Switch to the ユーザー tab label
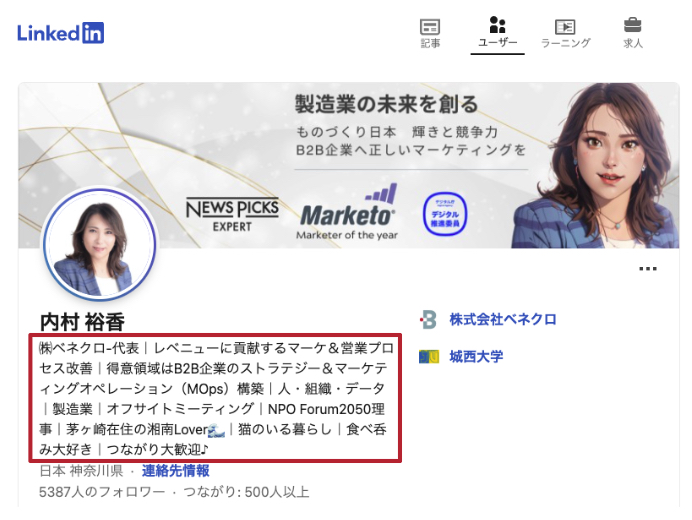The image size is (692, 520). coord(497,42)
